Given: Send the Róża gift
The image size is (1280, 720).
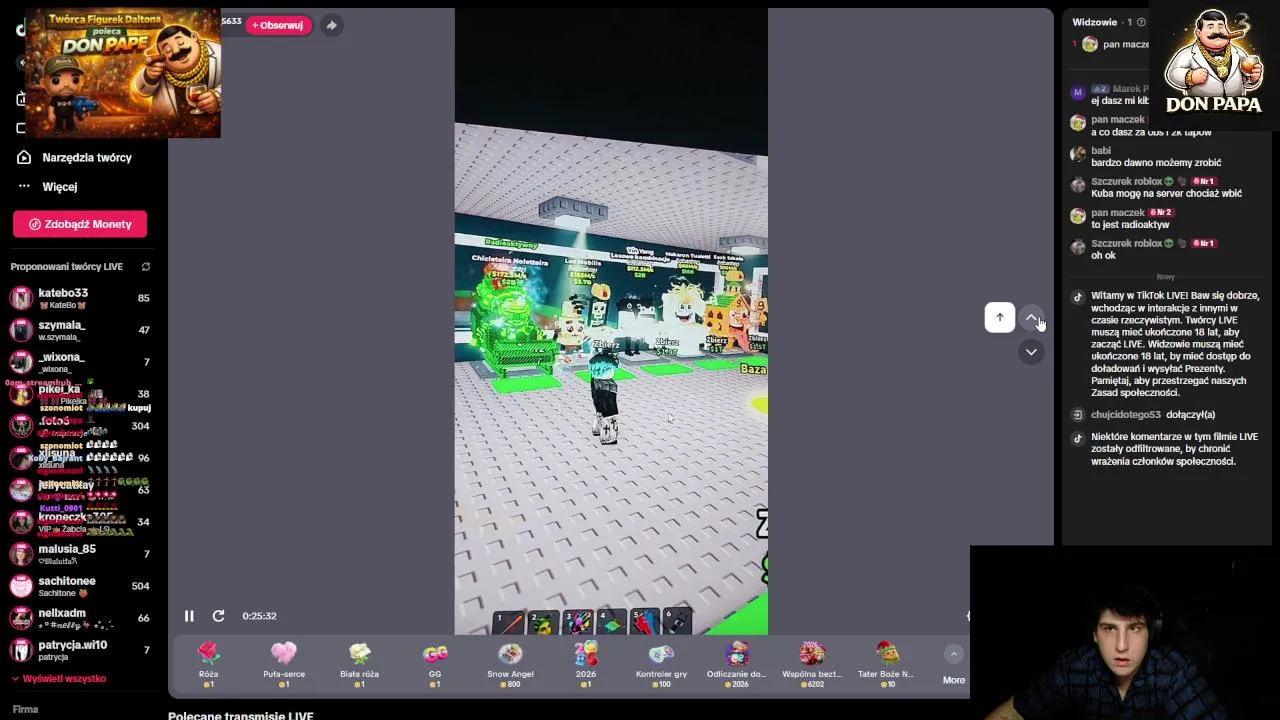Looking at the screenshot, I should [208, 664].
